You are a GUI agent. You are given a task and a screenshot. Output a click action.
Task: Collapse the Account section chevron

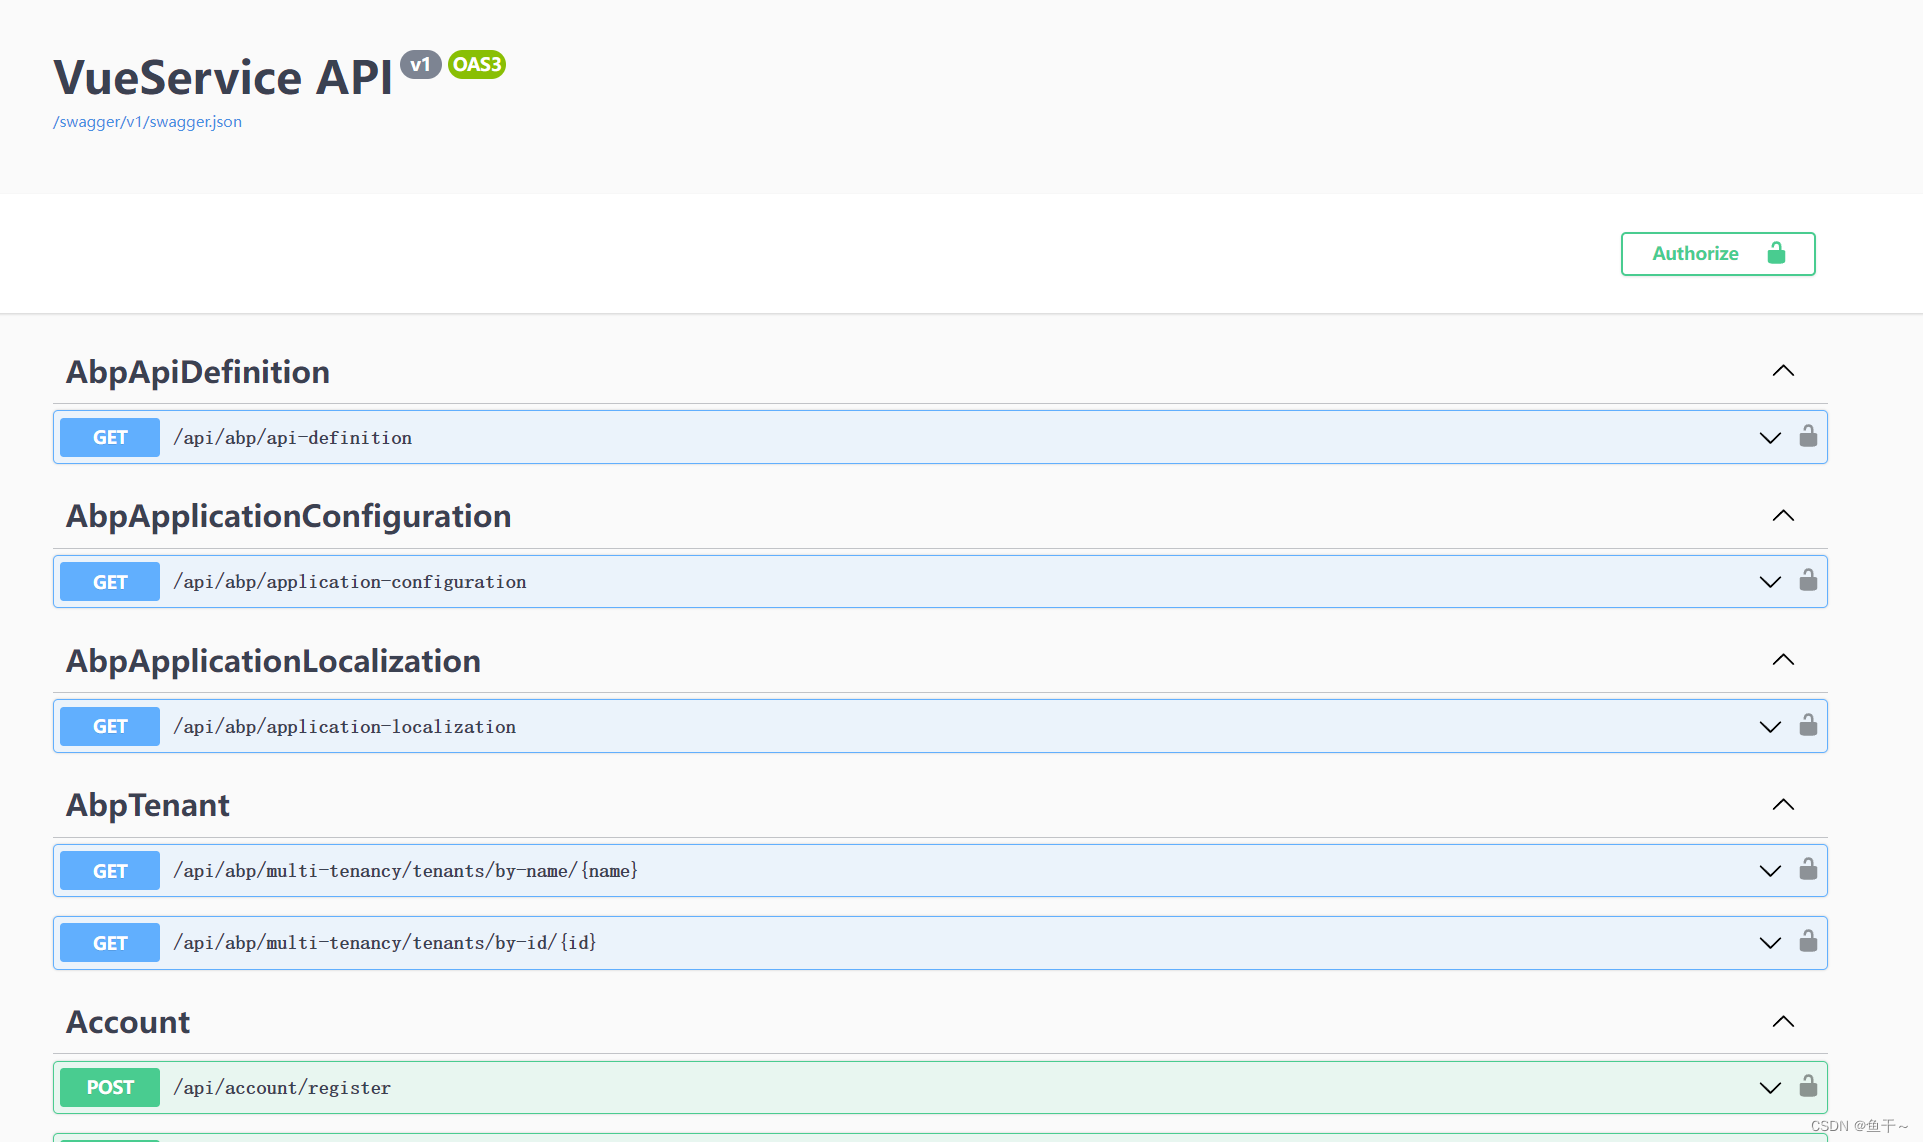[x=1783, y=1022]
